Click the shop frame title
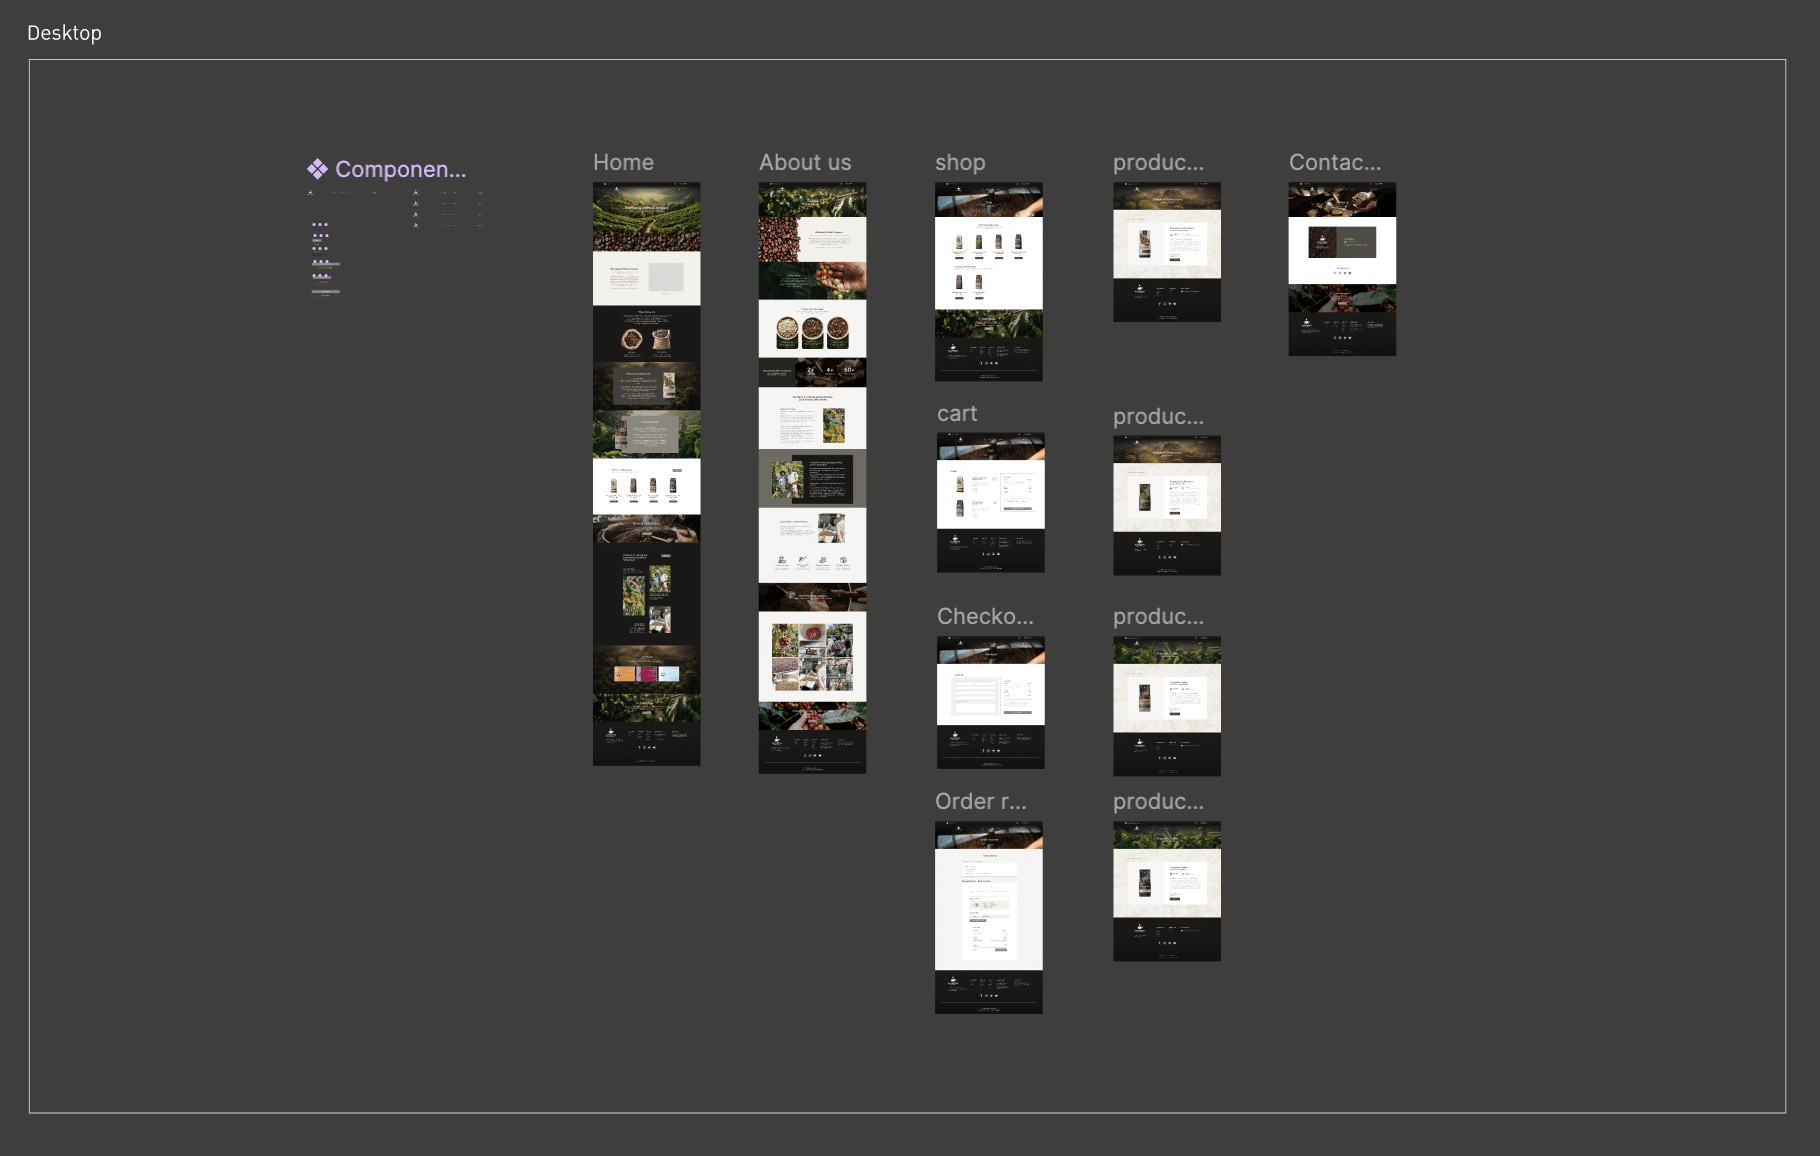 coord(960,162)
